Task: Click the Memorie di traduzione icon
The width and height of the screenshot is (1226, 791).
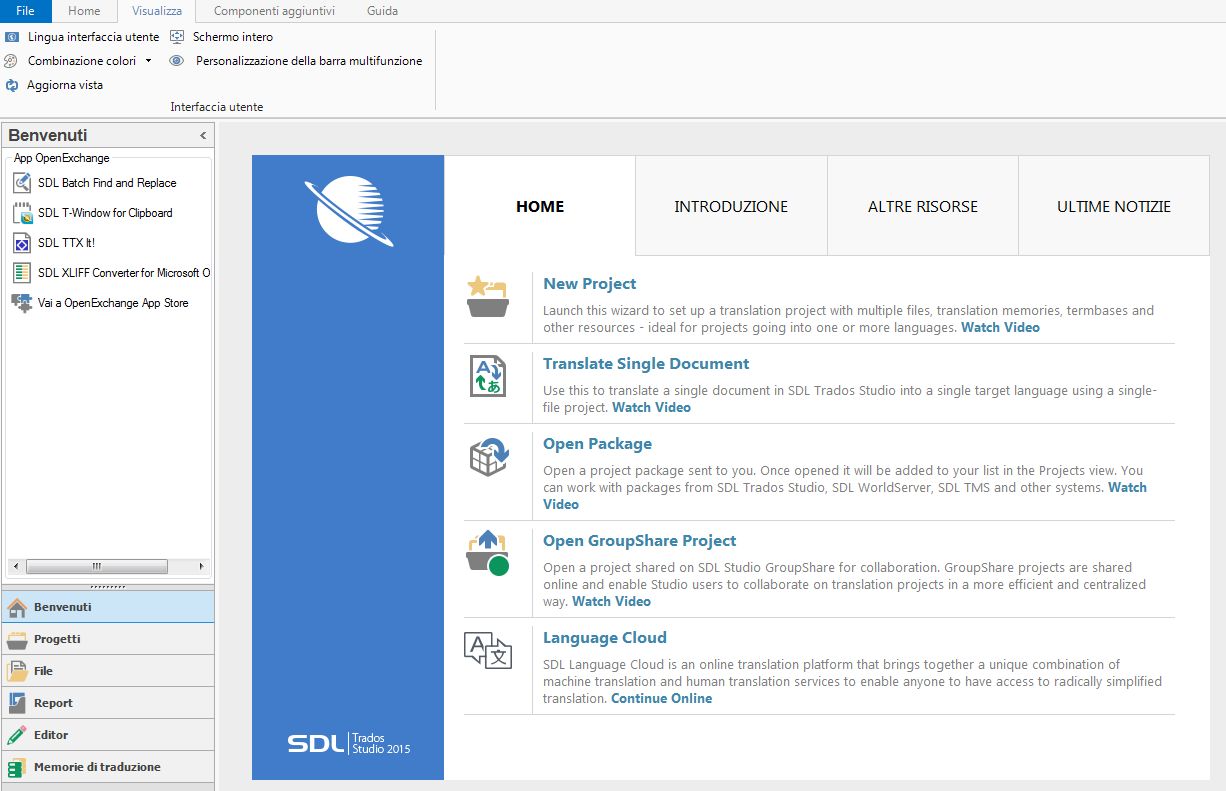Action: tap(17, 767)
